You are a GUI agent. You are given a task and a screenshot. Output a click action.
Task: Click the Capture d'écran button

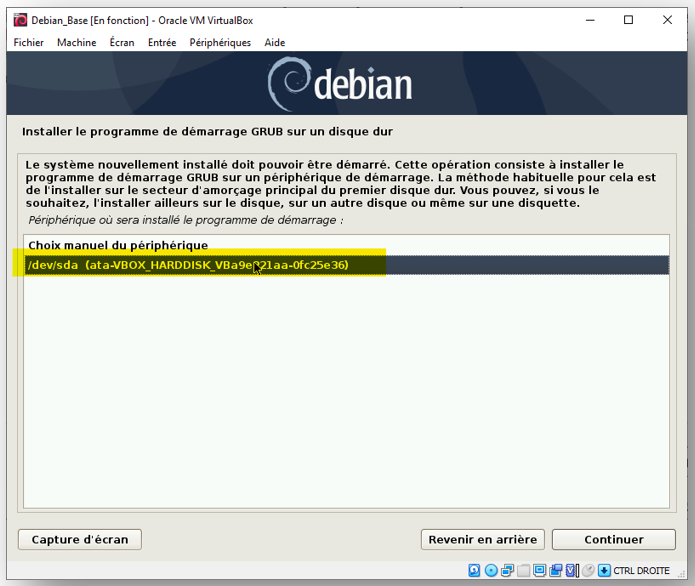click(x=80, y=539)
